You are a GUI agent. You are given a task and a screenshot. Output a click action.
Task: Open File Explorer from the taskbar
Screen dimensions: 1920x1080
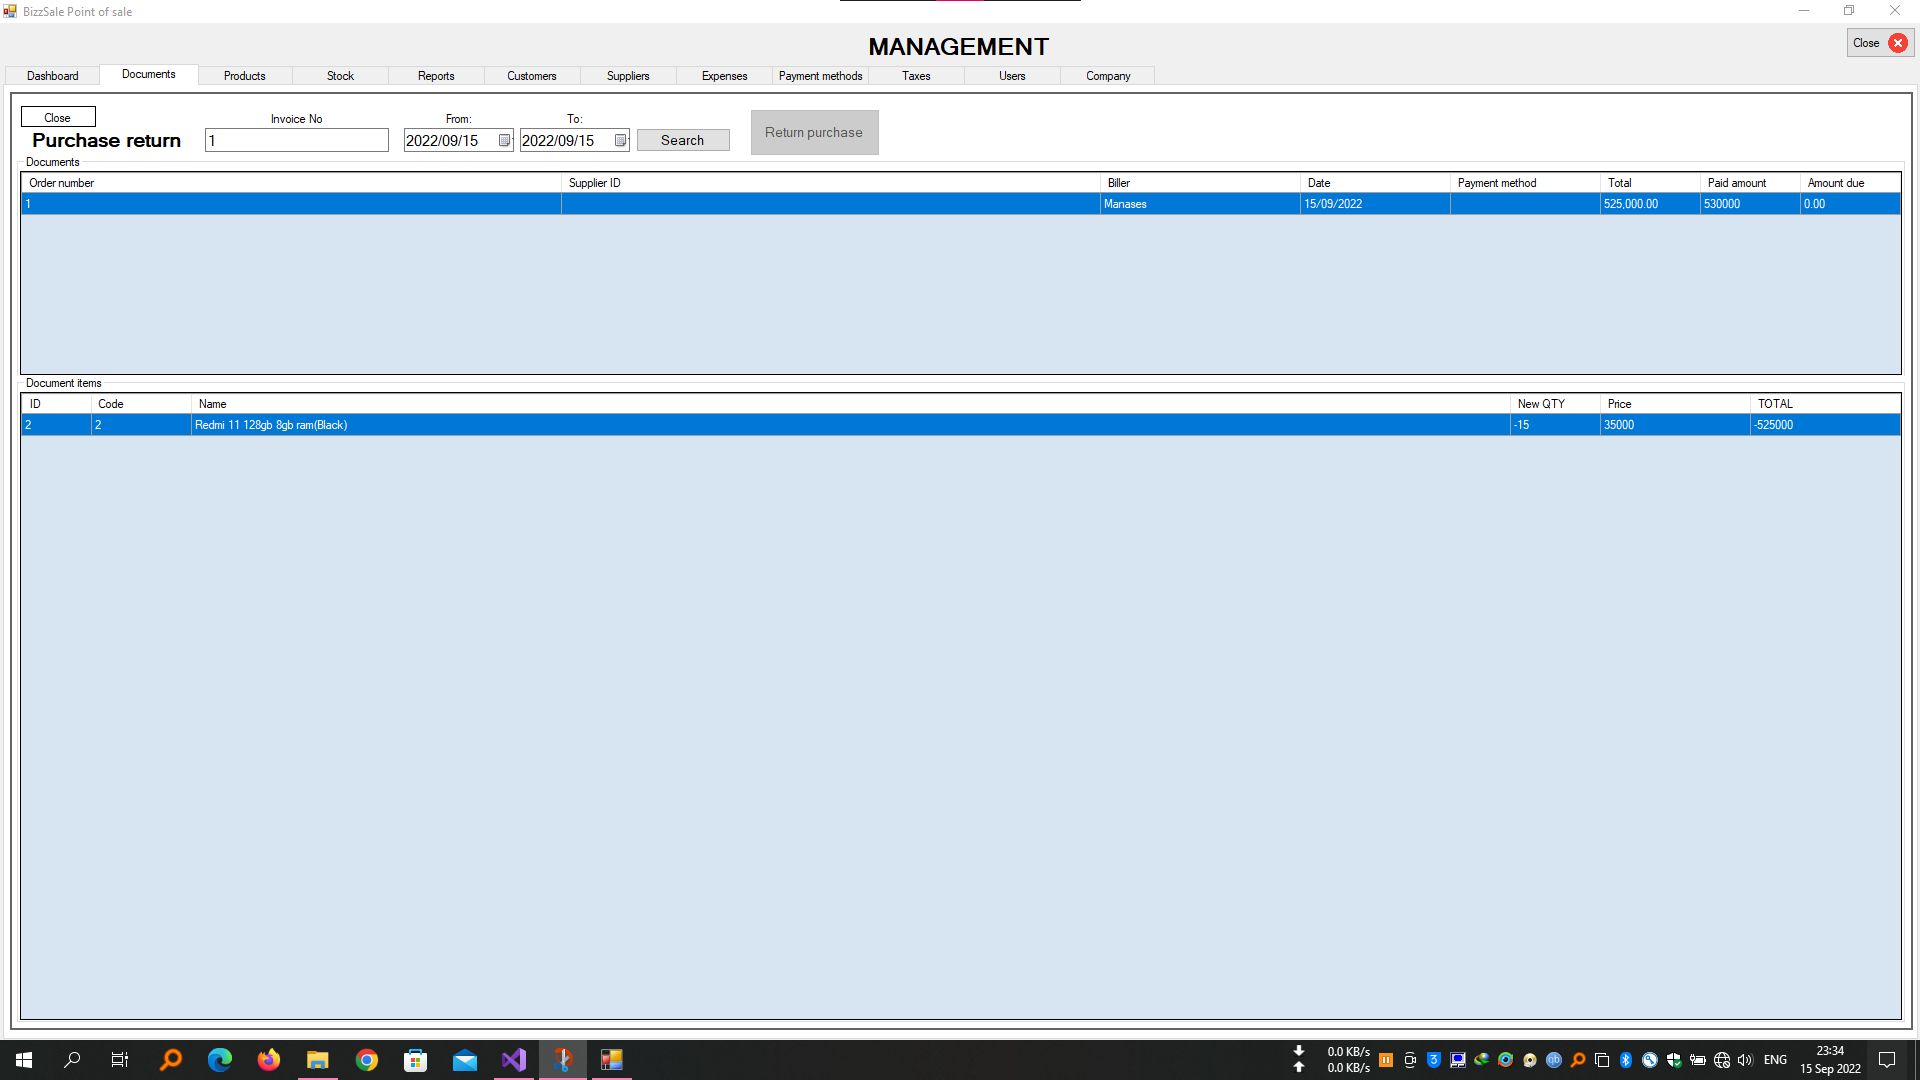pos(318,1060)
